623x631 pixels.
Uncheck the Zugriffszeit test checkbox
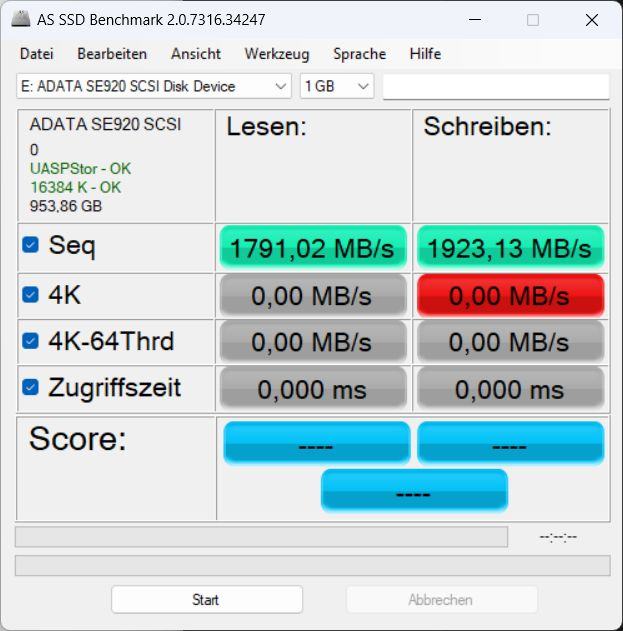(x=31, y=388)
